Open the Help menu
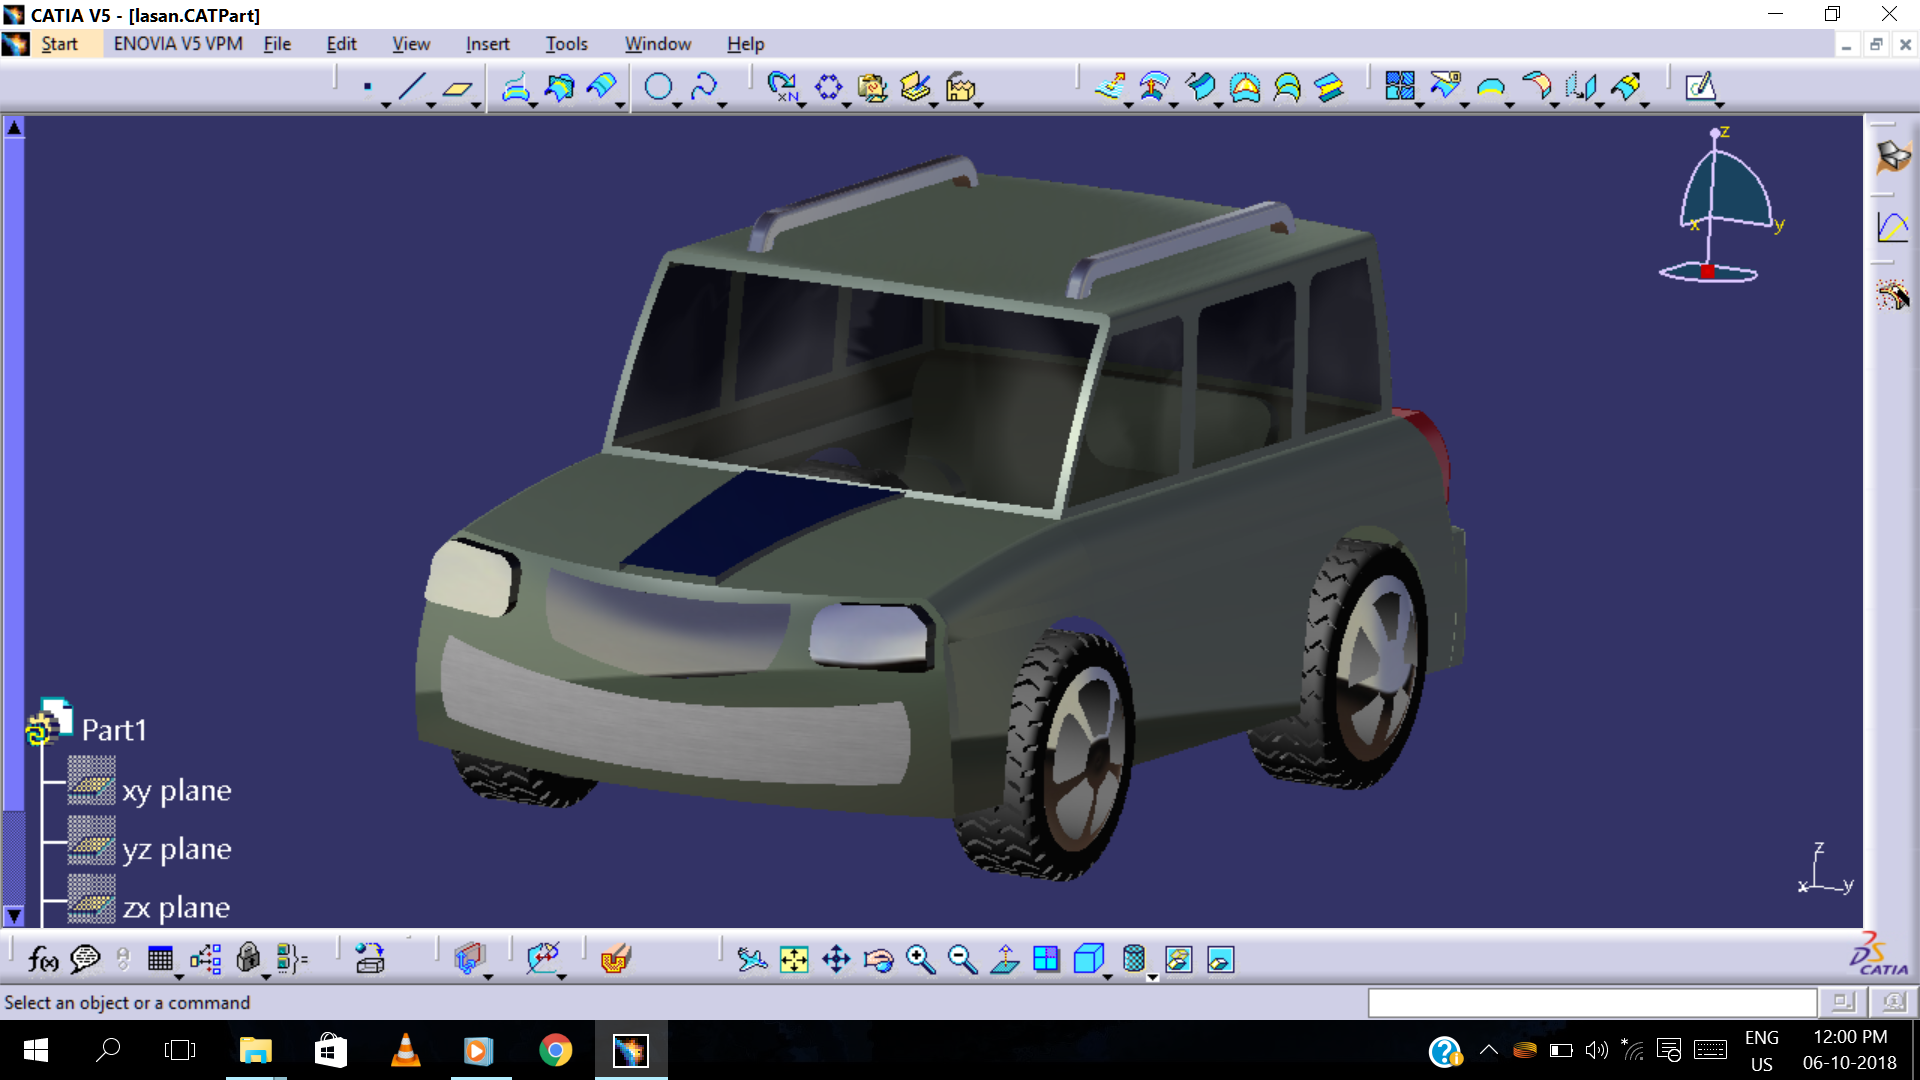The height and width of the screenshot is (1080, 1920). tap(745, 44)
